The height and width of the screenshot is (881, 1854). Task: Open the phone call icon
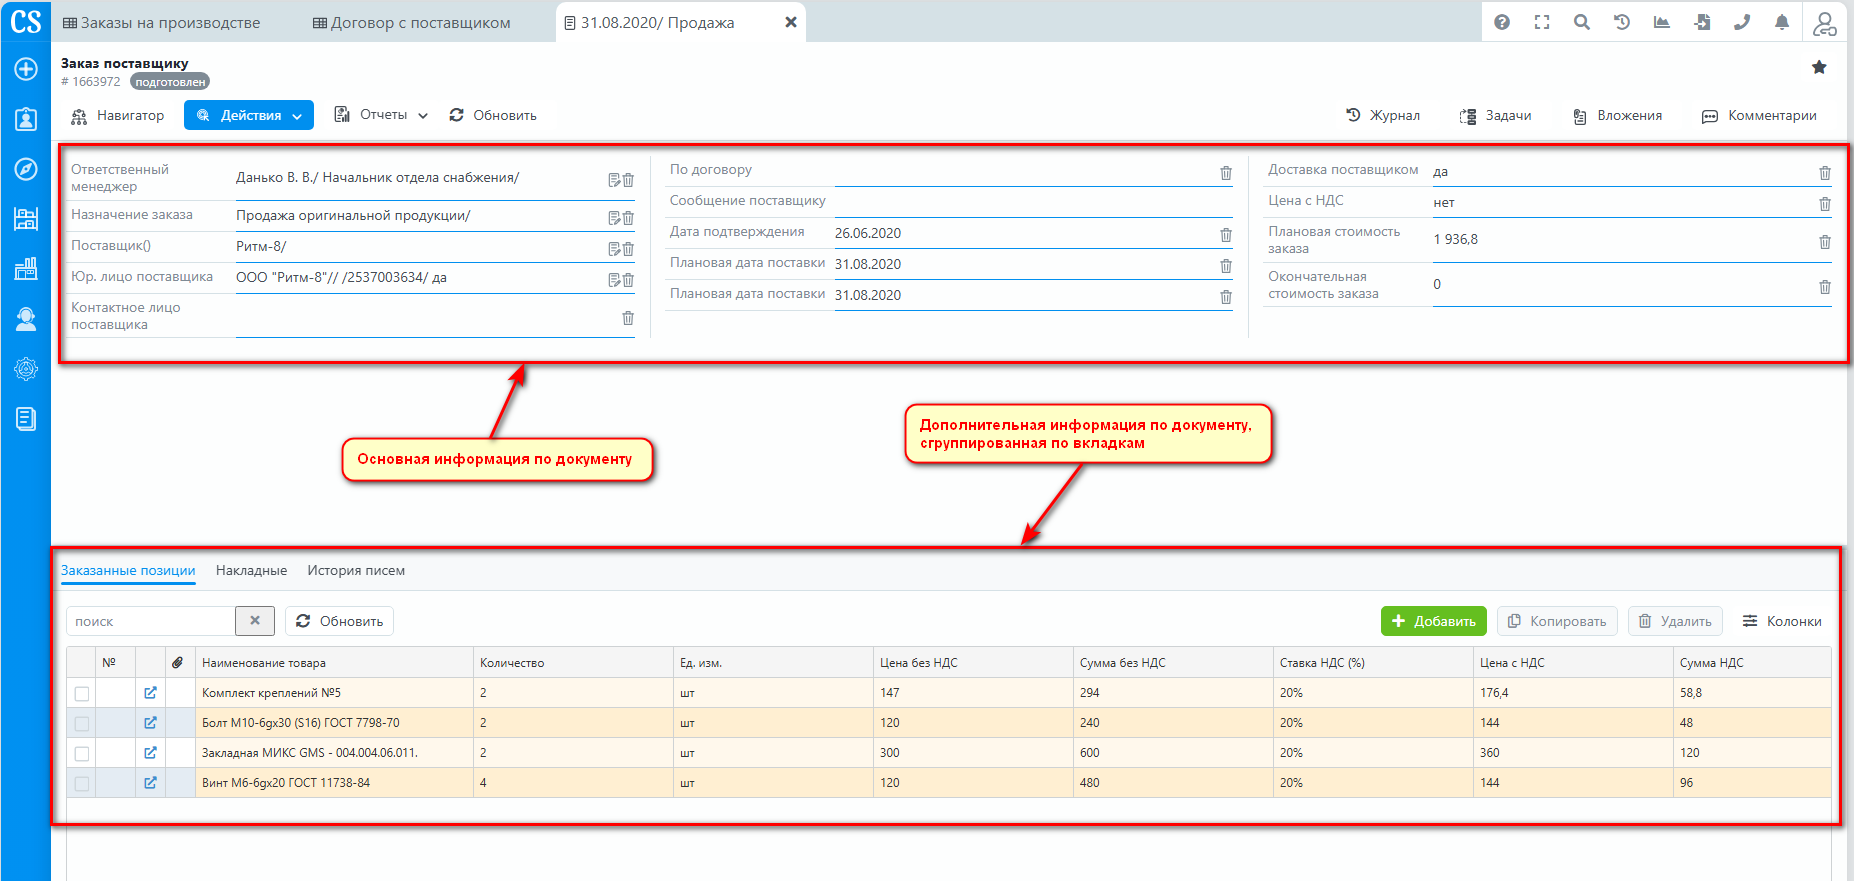[1742, 22]
